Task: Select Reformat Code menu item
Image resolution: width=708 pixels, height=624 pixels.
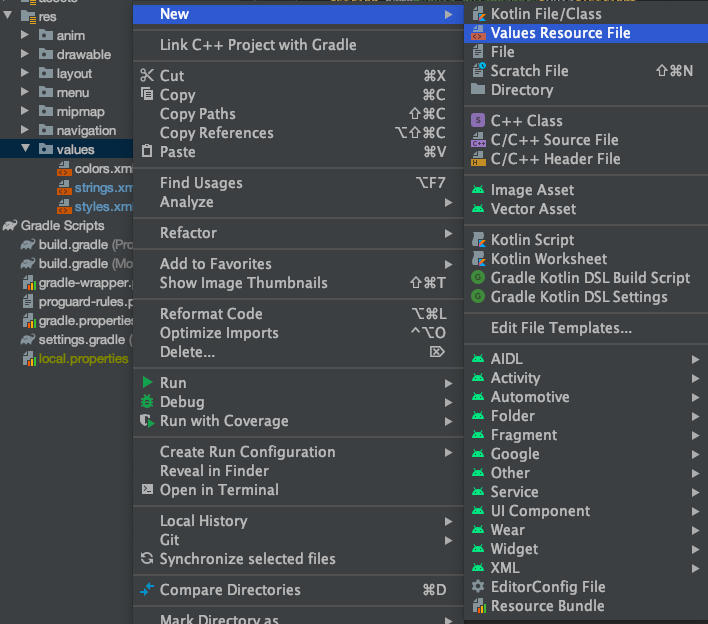Action: 298,314
